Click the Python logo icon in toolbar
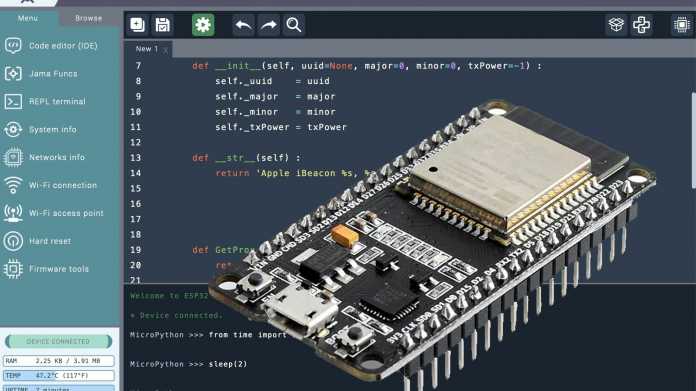The image size is (696, 391). [x=641, y=25]
